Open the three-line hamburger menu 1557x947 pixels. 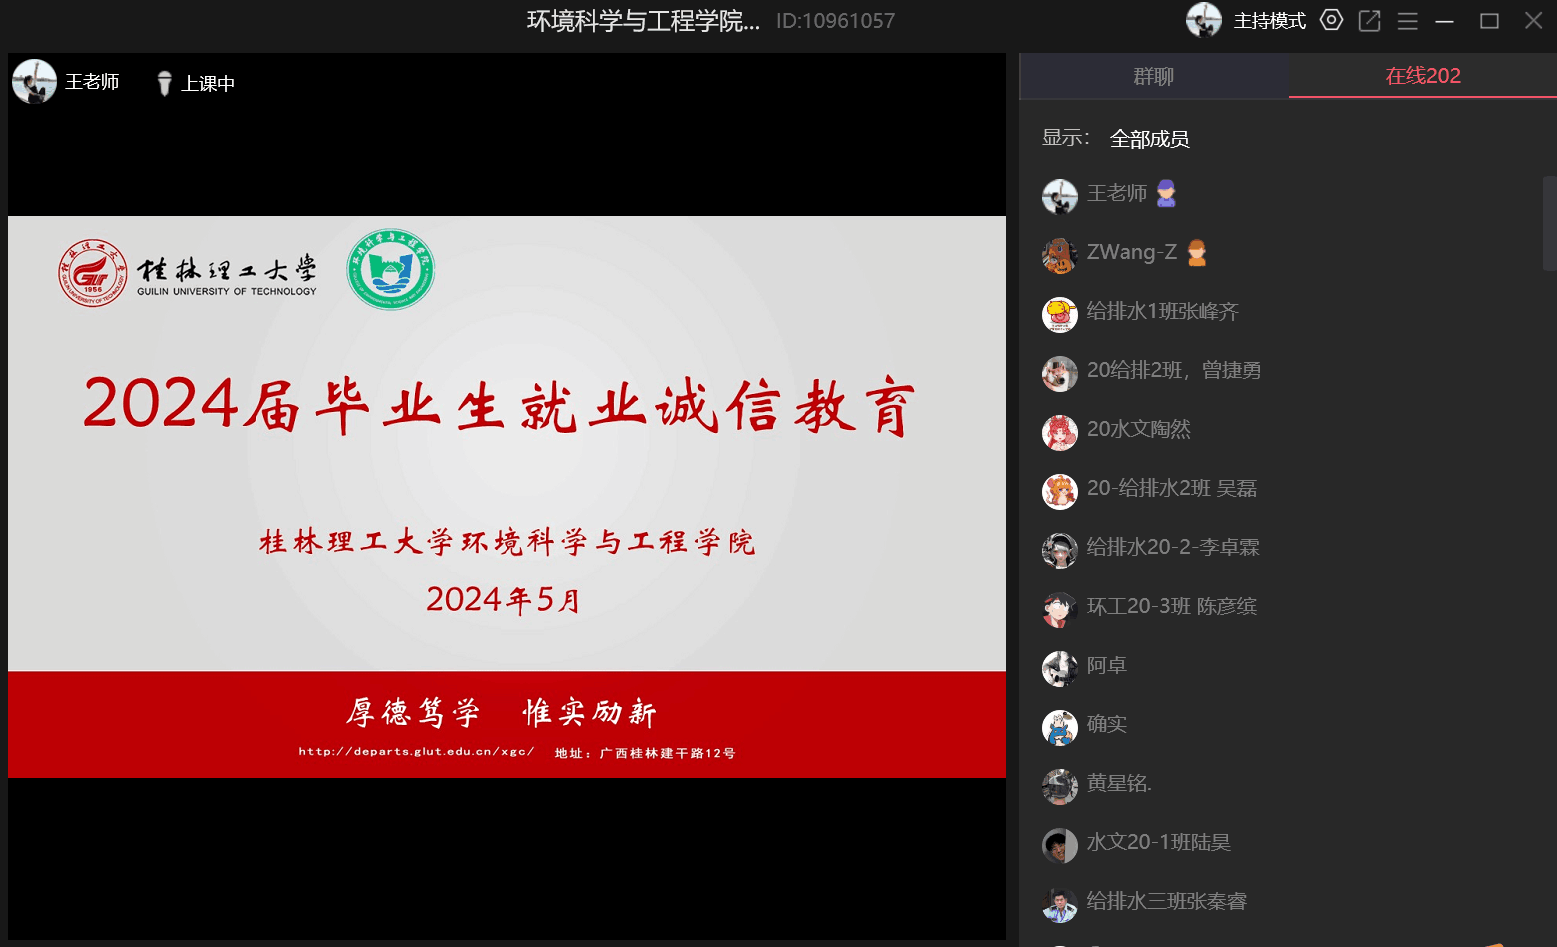(x=1407, y=21)
